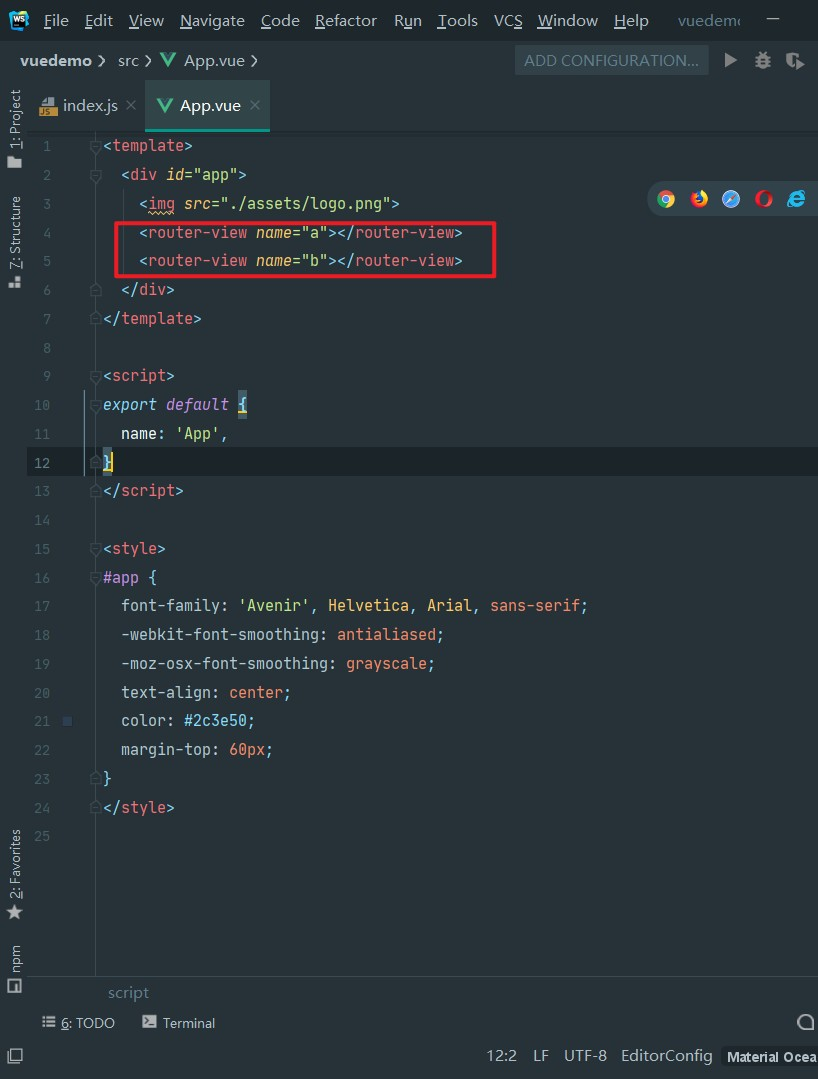Open the Navigate menu
818x1079 pixels.
click(212, 21)
